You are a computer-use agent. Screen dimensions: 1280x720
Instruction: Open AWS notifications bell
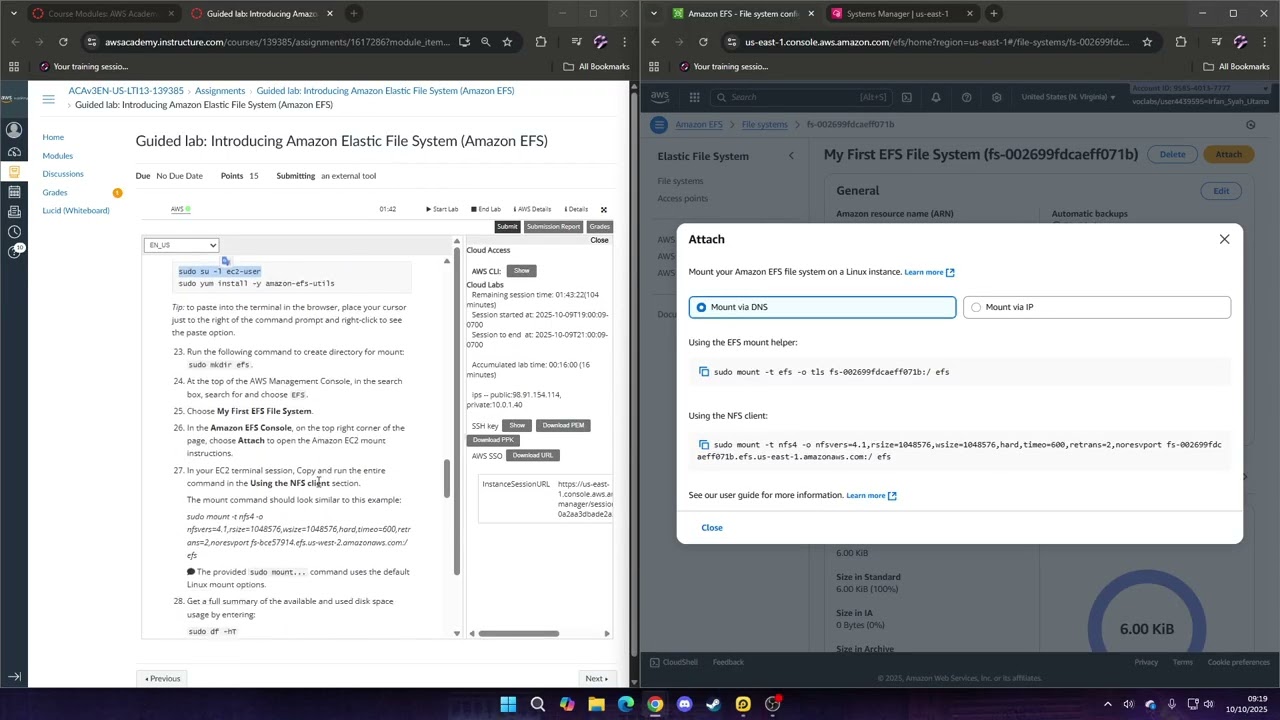pyautogui.click(x=936, y=97)
